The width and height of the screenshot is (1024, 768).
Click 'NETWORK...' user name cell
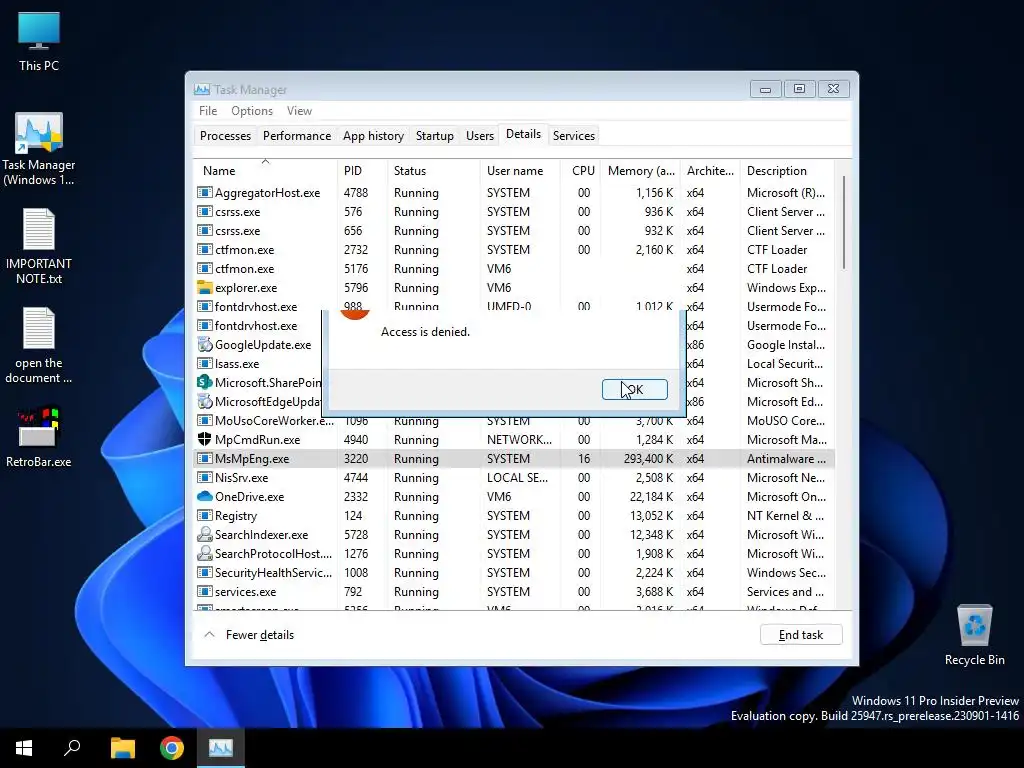519,440
